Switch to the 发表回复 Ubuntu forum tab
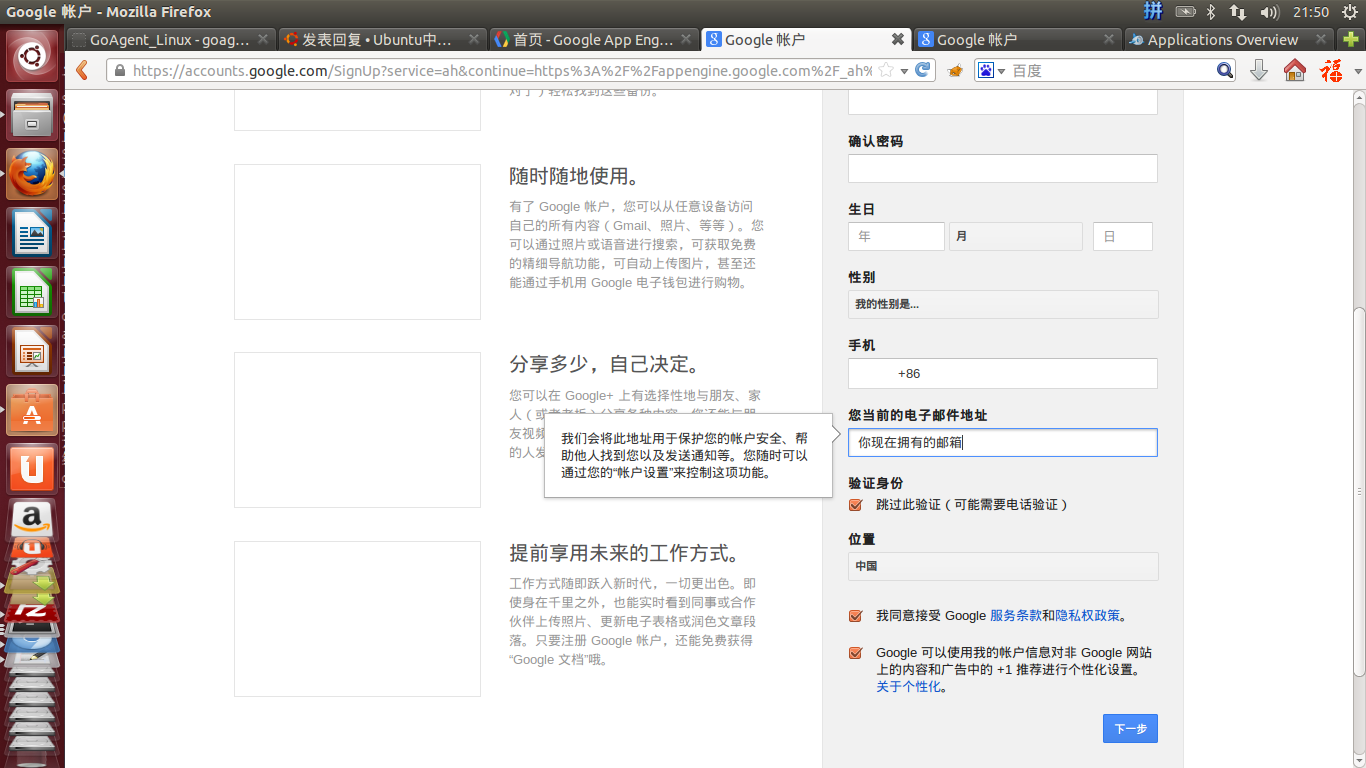The width and height of the screenshot is (1366, 768). pos(380,40)
